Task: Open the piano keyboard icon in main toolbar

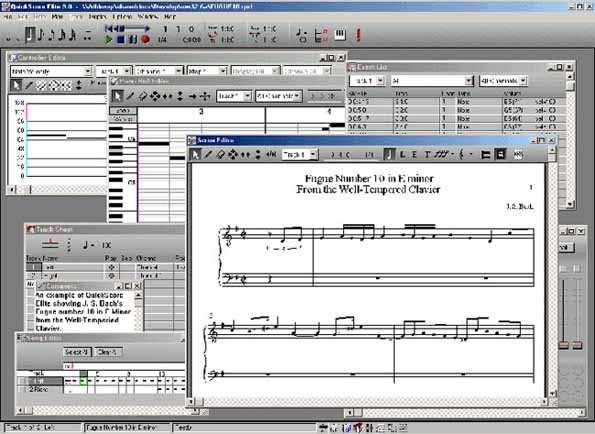Action: [x=340, y=35]
